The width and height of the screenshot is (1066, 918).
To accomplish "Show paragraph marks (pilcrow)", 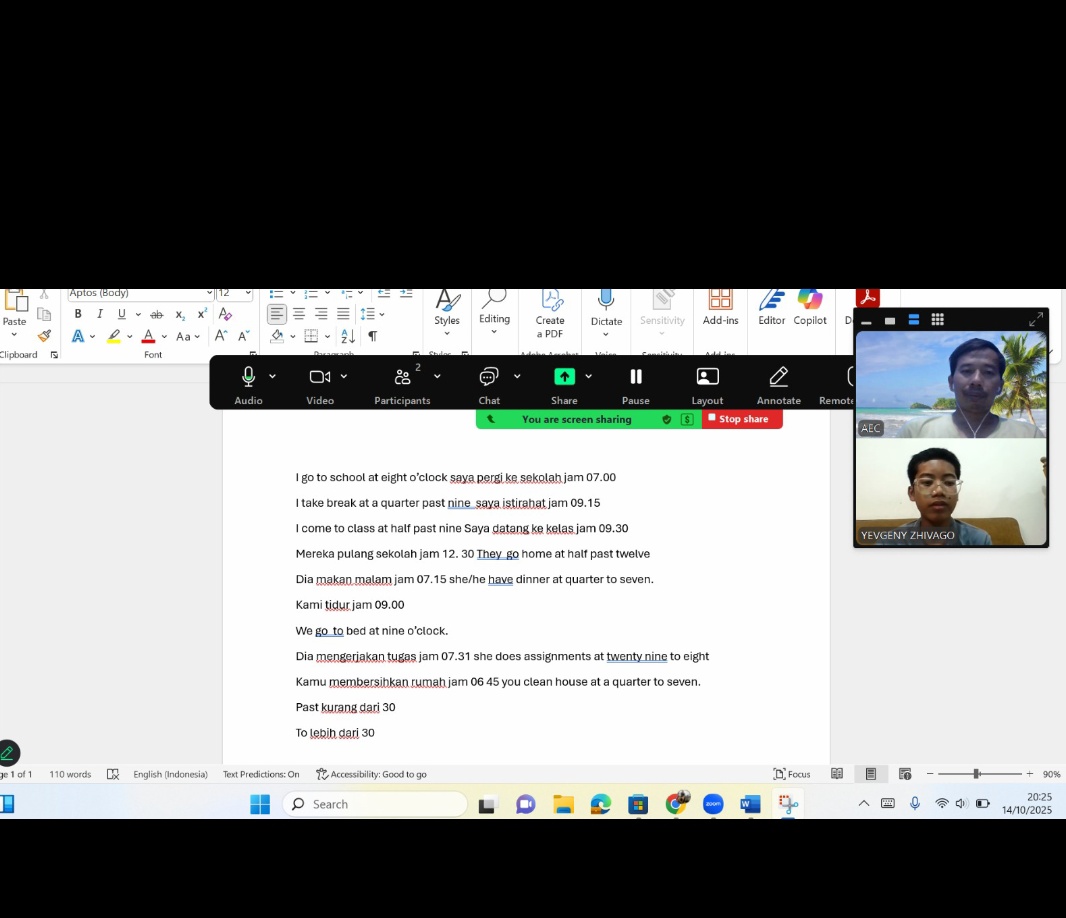I will [373, 336].
